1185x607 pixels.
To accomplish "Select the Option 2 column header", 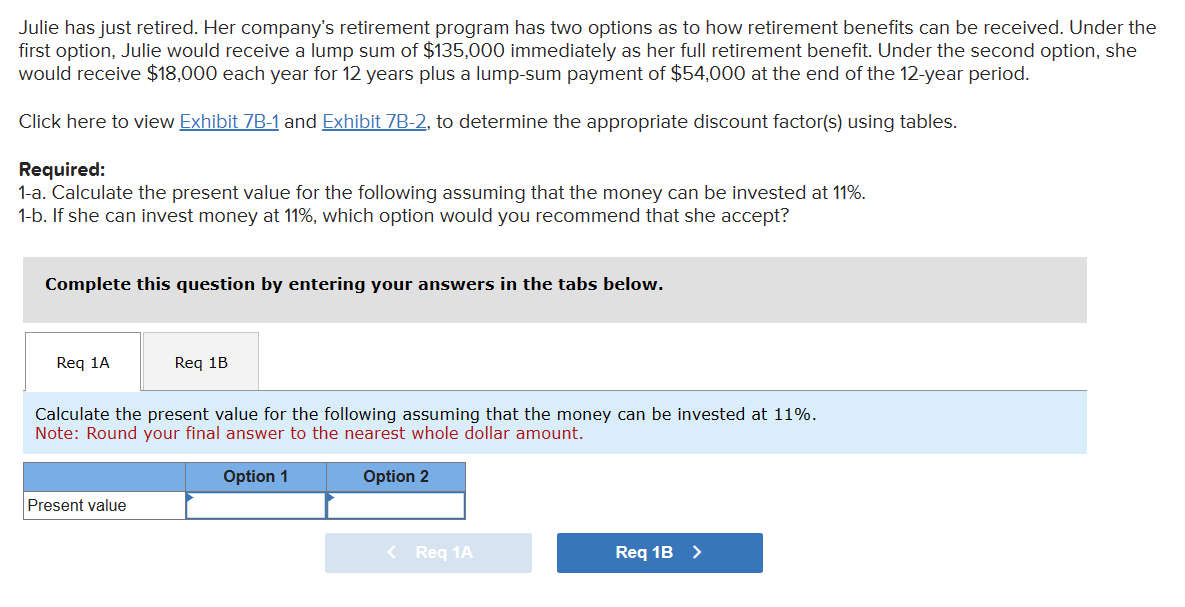I will click(x=396, y=477).
